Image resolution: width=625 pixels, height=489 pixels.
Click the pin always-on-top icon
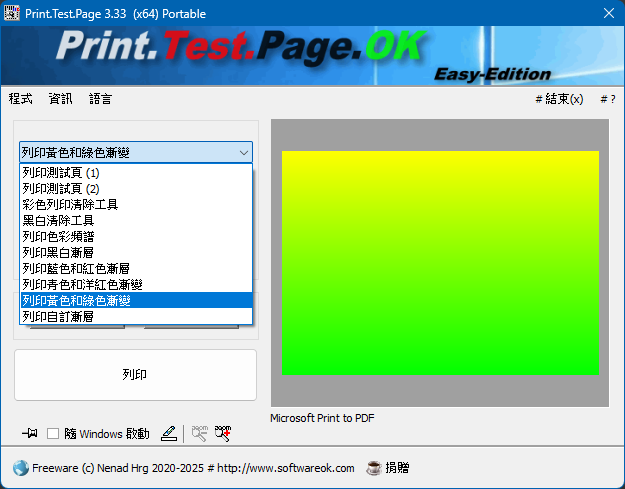tap(30, 433)
